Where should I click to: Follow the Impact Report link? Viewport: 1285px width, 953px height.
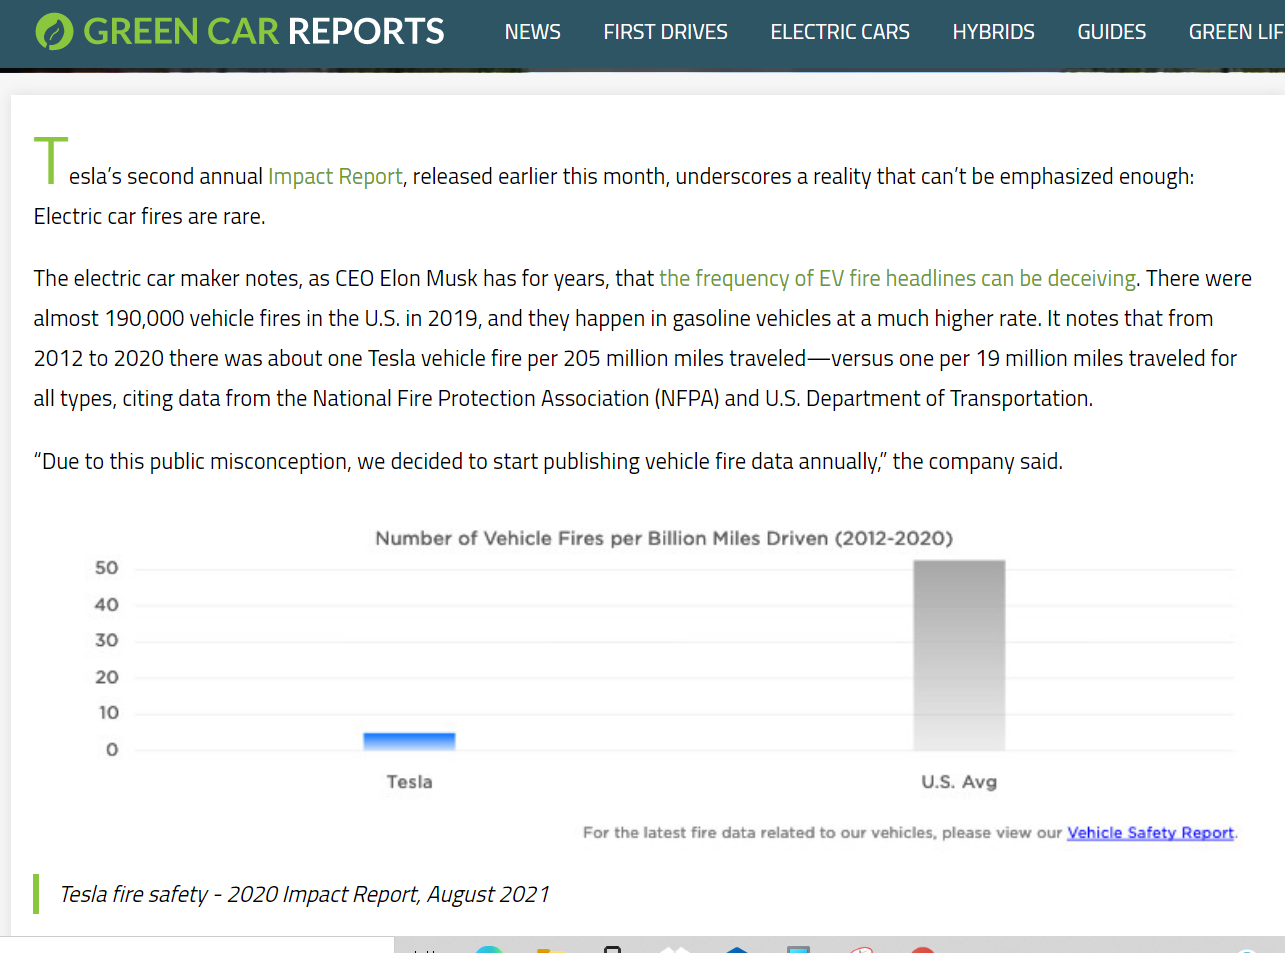point(335,177)
